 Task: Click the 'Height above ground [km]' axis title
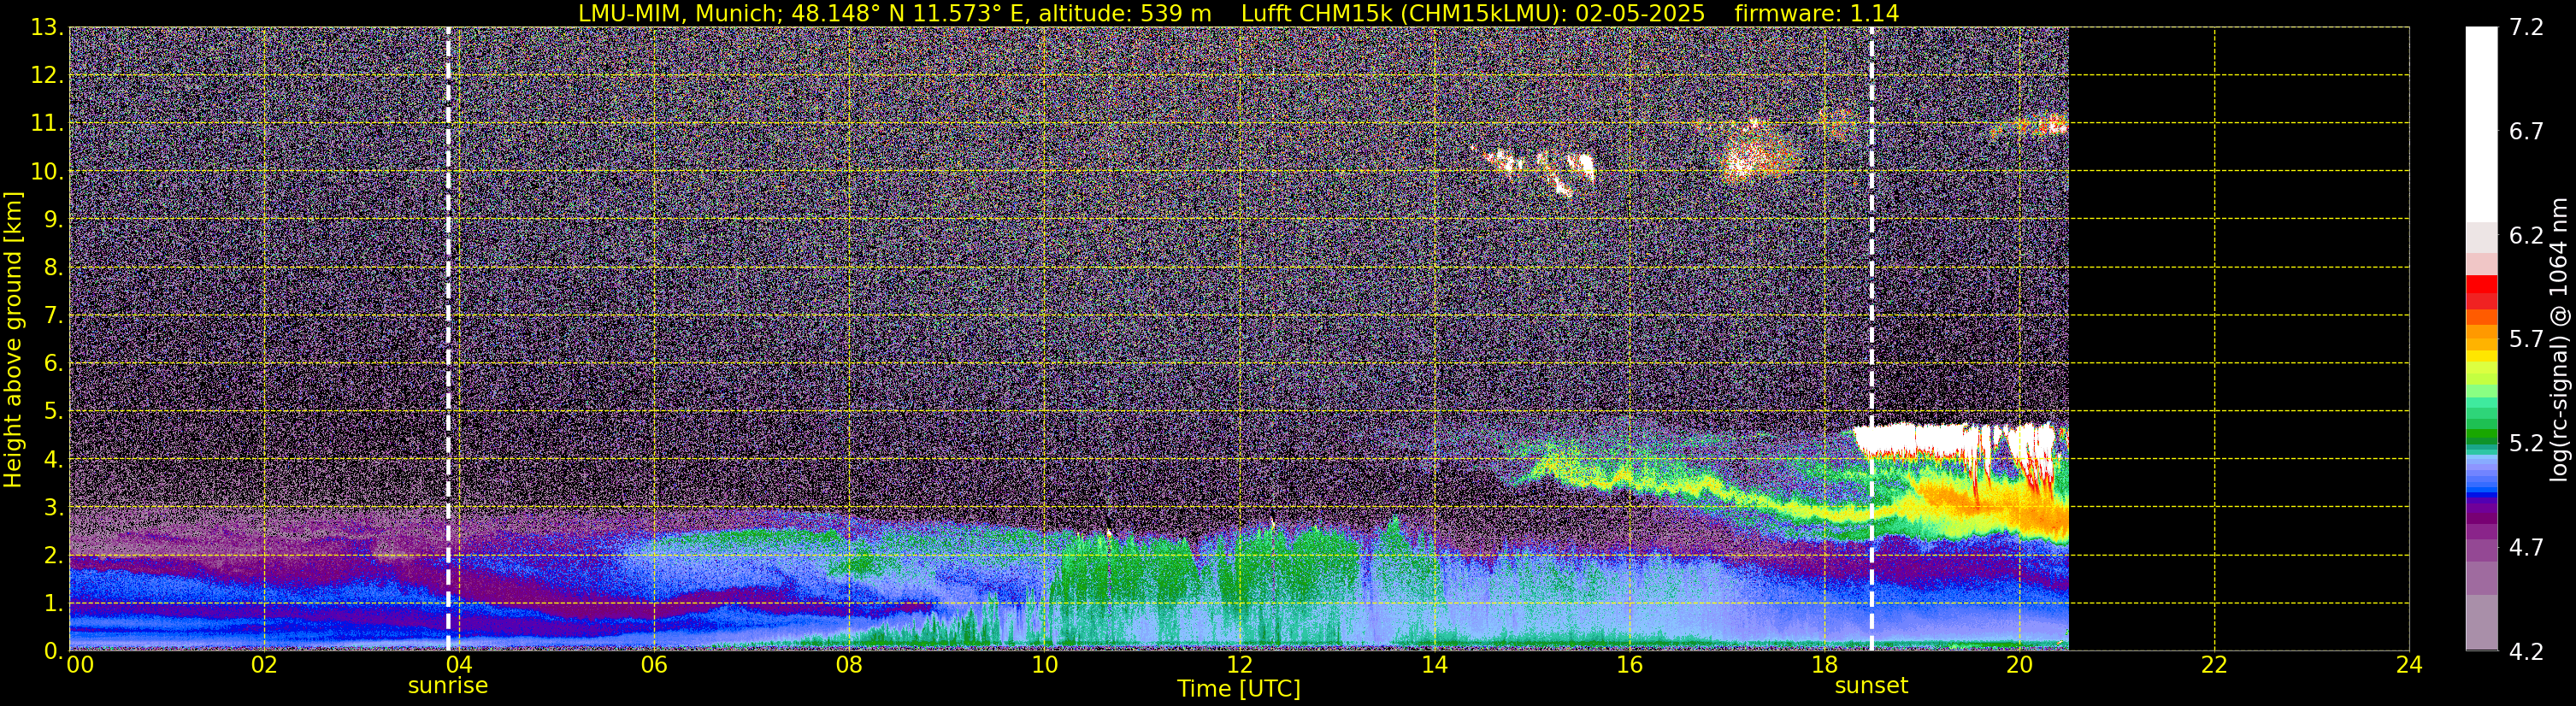point(13,339)
